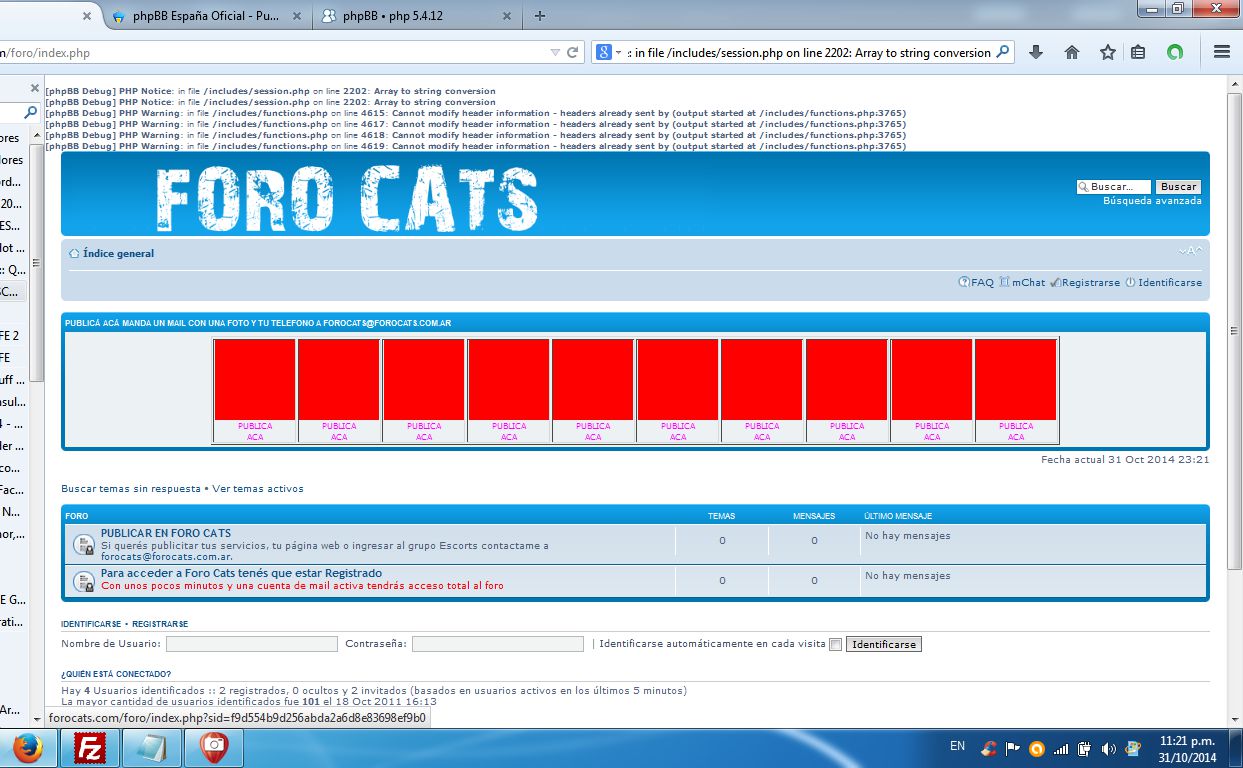1243x768 pixels.
Task: Switch to the phpBB España Oficial tab
Action: (x=207, y=16)
